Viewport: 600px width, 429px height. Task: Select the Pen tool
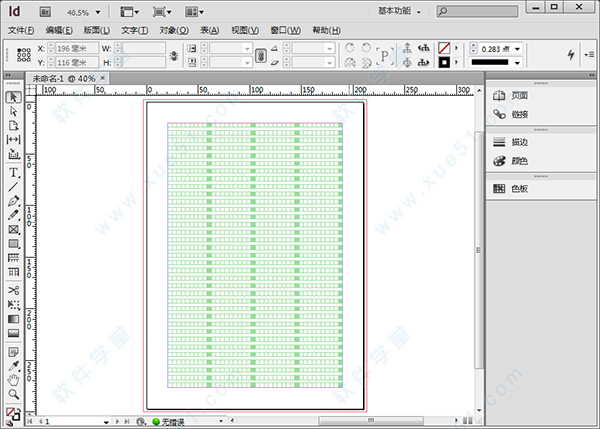pyautogui.click(x=13, y=201)
